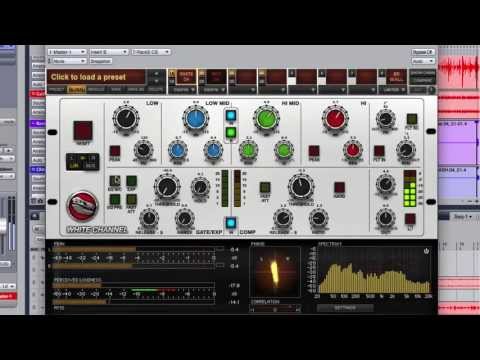
Task: Select the highlighted tab below preset display
Action: pyautogui.click(x=77, y=89)
